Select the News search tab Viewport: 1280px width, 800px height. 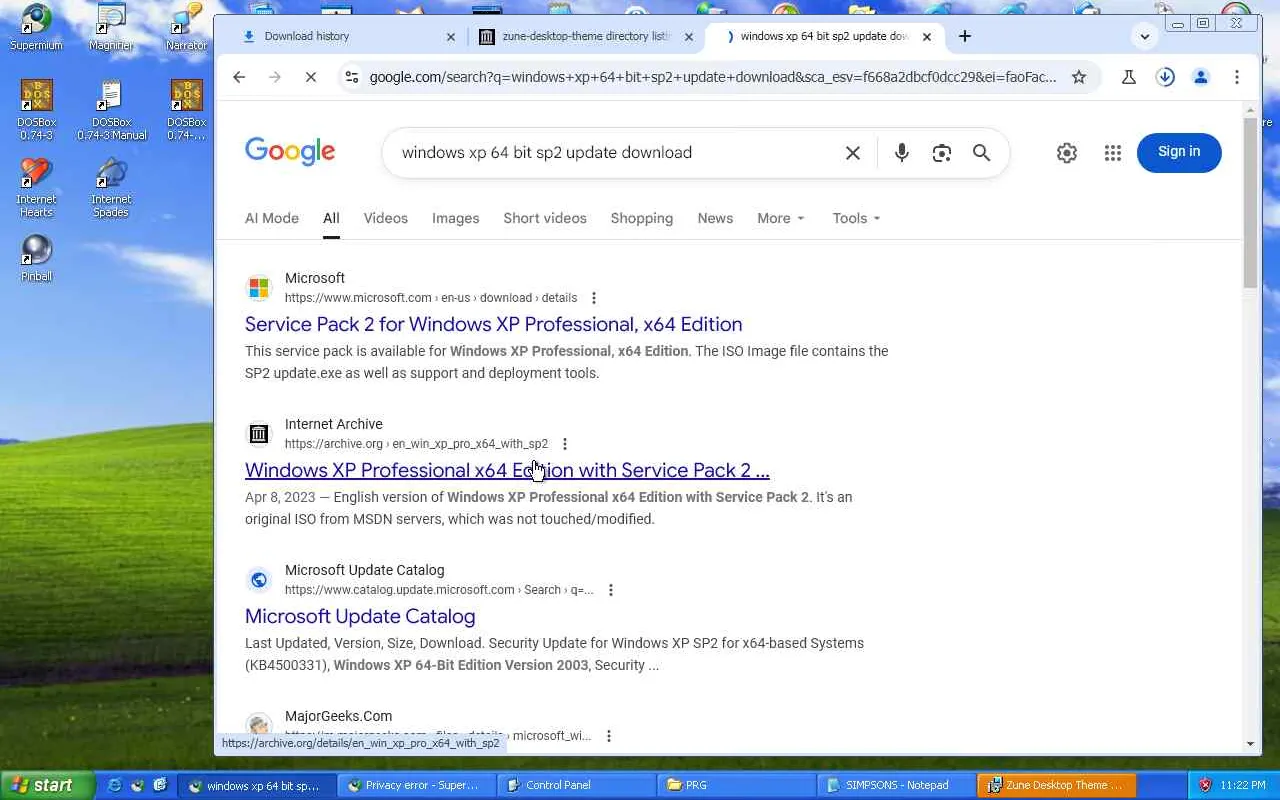[715, 218]
